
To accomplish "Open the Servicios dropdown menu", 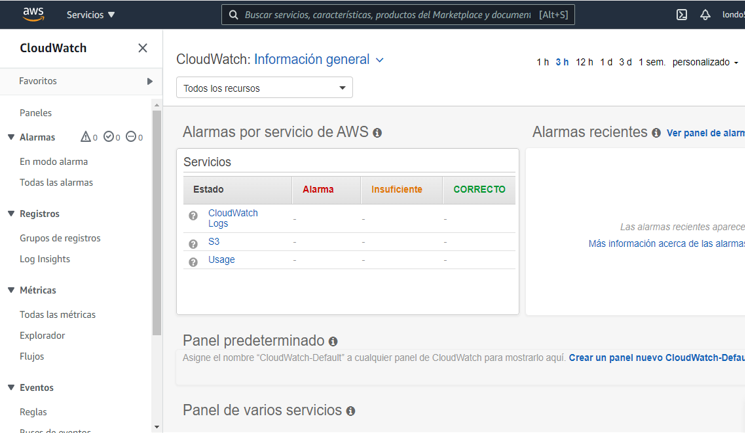I will 91,15.
